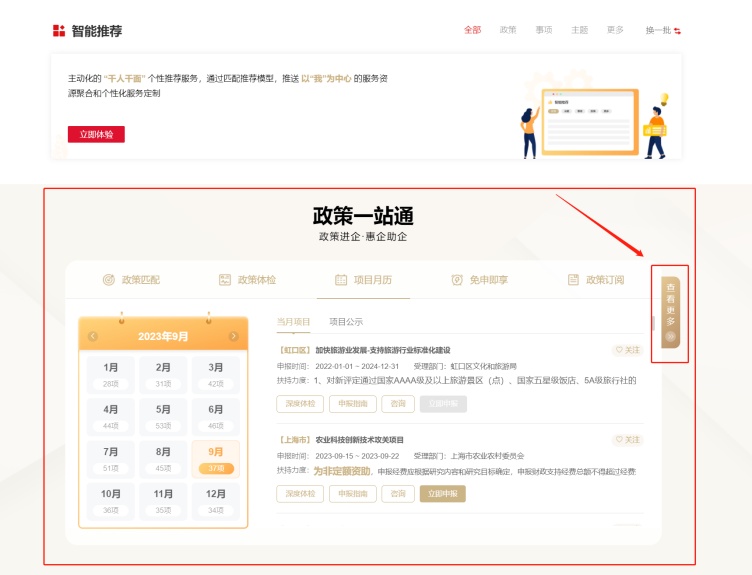Go to previous year with calendar left arrow
This screenshot has height=575, width=752.
(x=93, y=336)
